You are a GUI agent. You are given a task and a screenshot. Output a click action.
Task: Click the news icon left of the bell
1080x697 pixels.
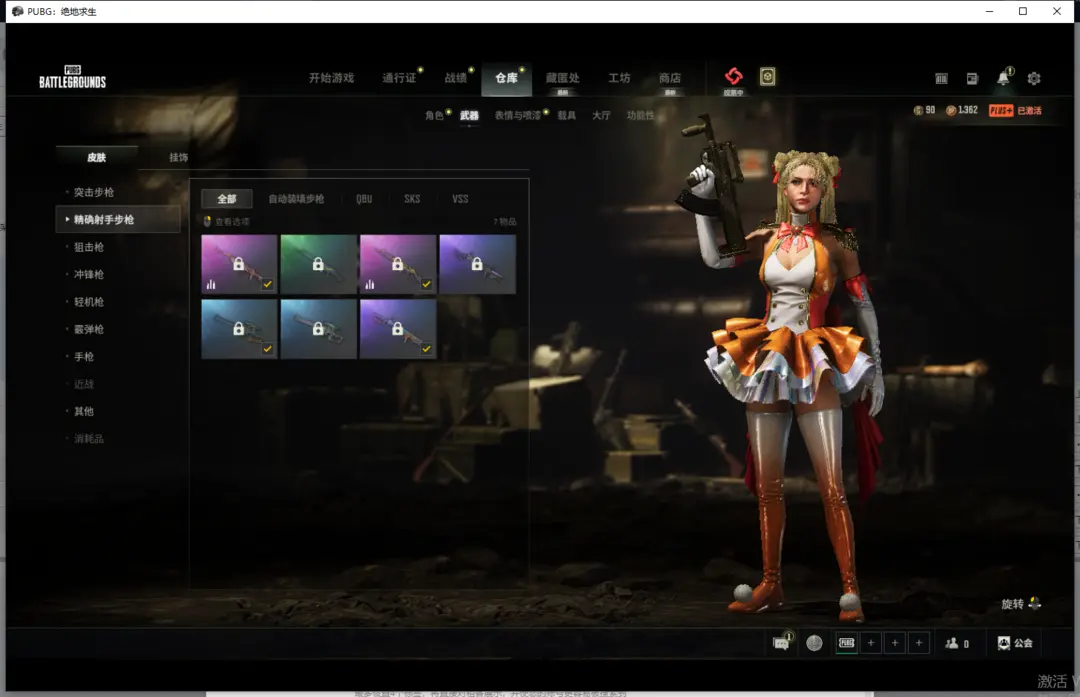tap(972, 79)
